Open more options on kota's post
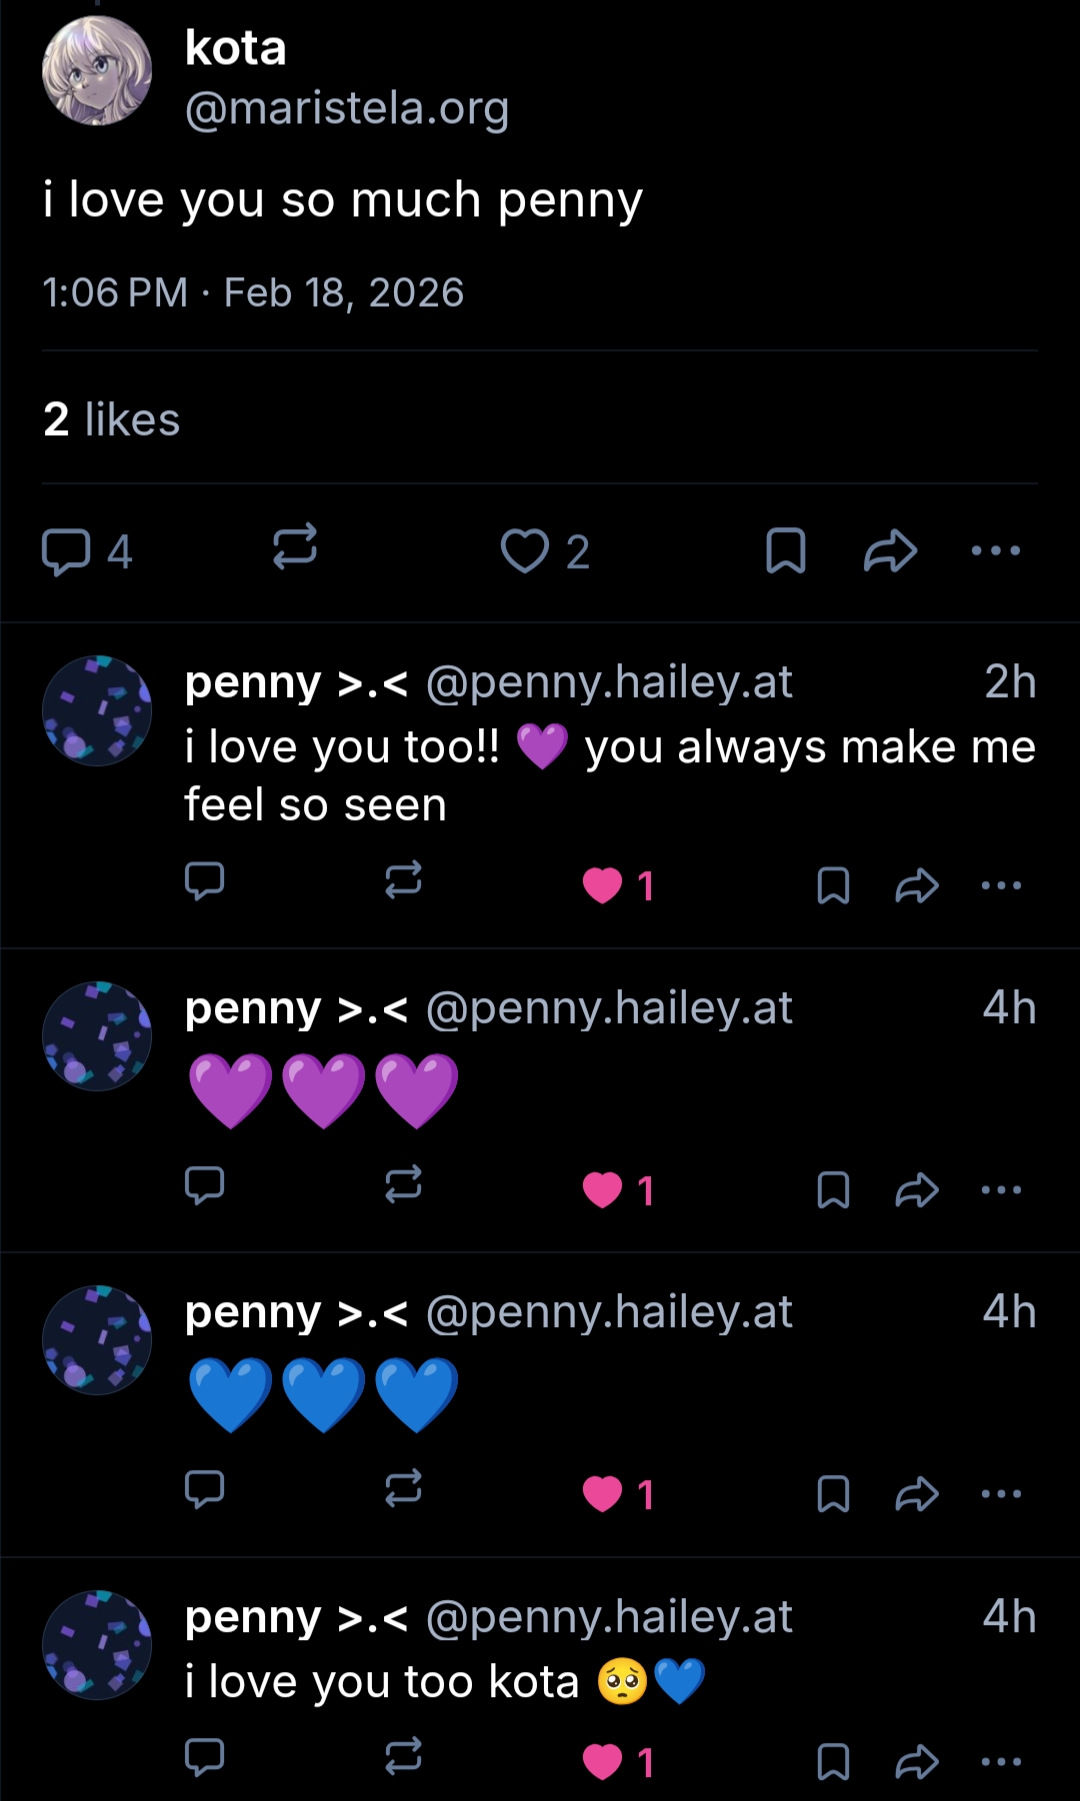This screenshot has width=1080, height=1801. (x=996, y=551)
